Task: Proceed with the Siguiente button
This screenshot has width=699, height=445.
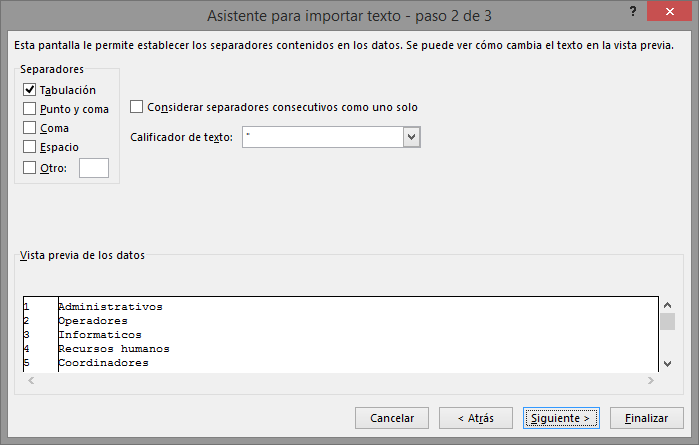Action: pos(560,417)
